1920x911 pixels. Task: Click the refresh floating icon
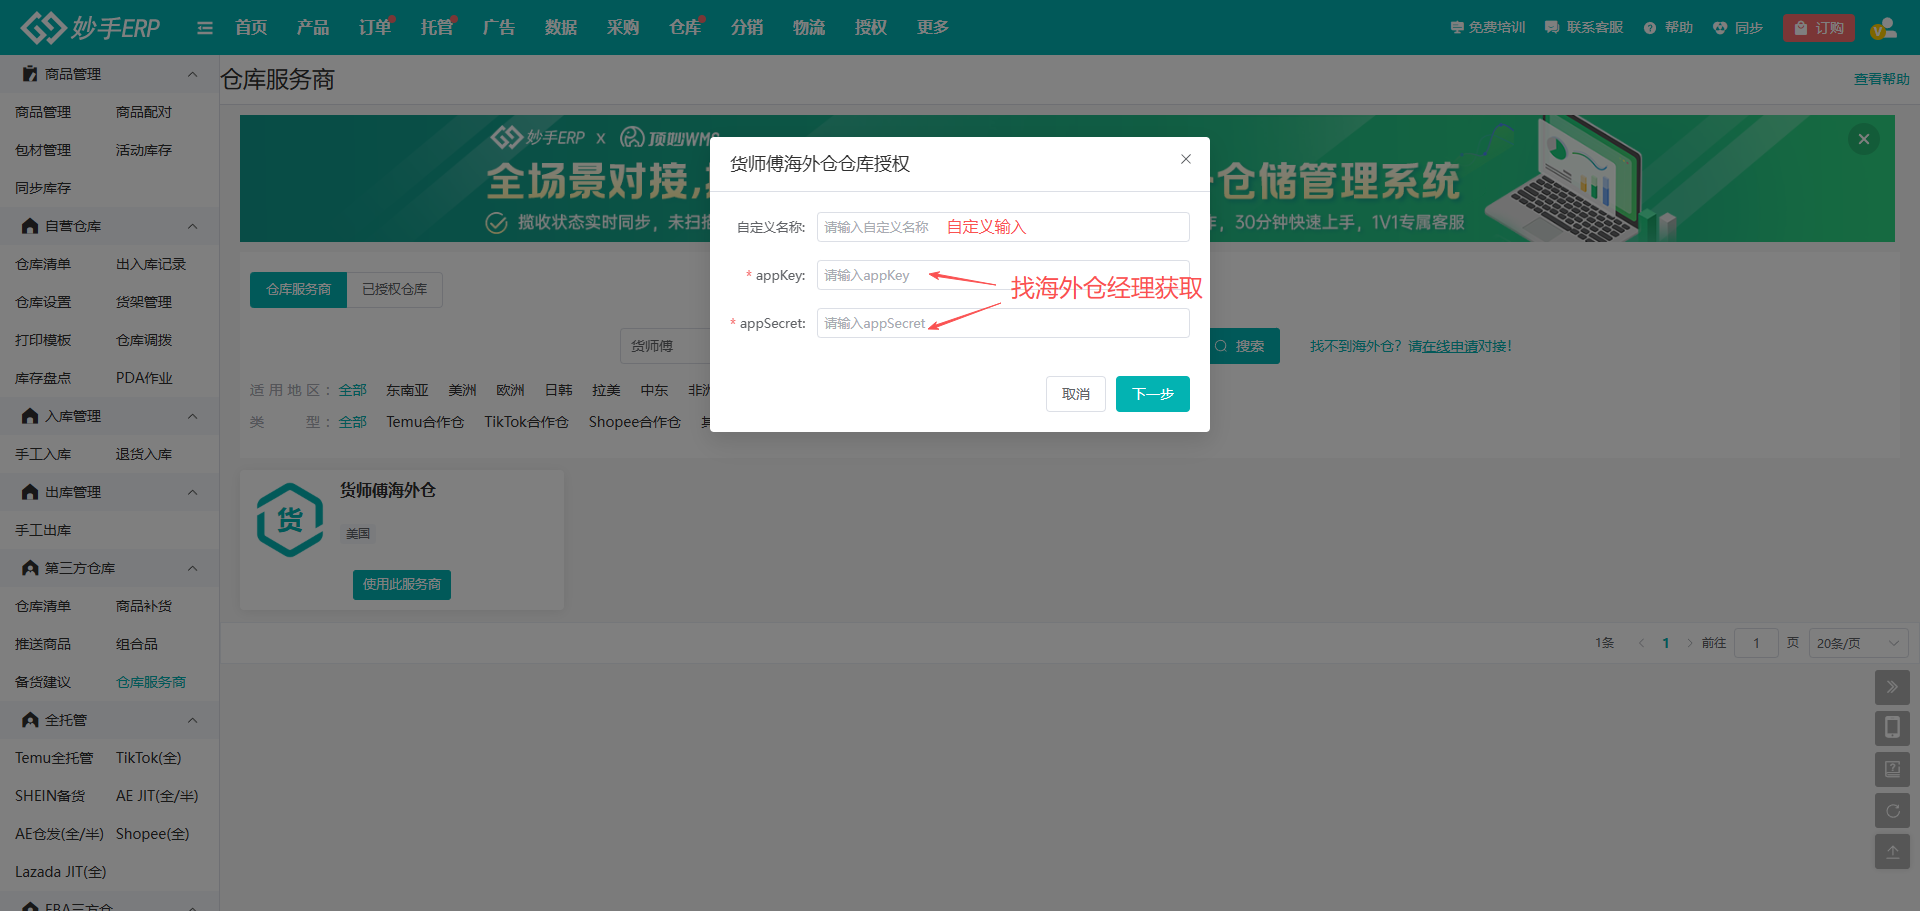point(1891,811)
